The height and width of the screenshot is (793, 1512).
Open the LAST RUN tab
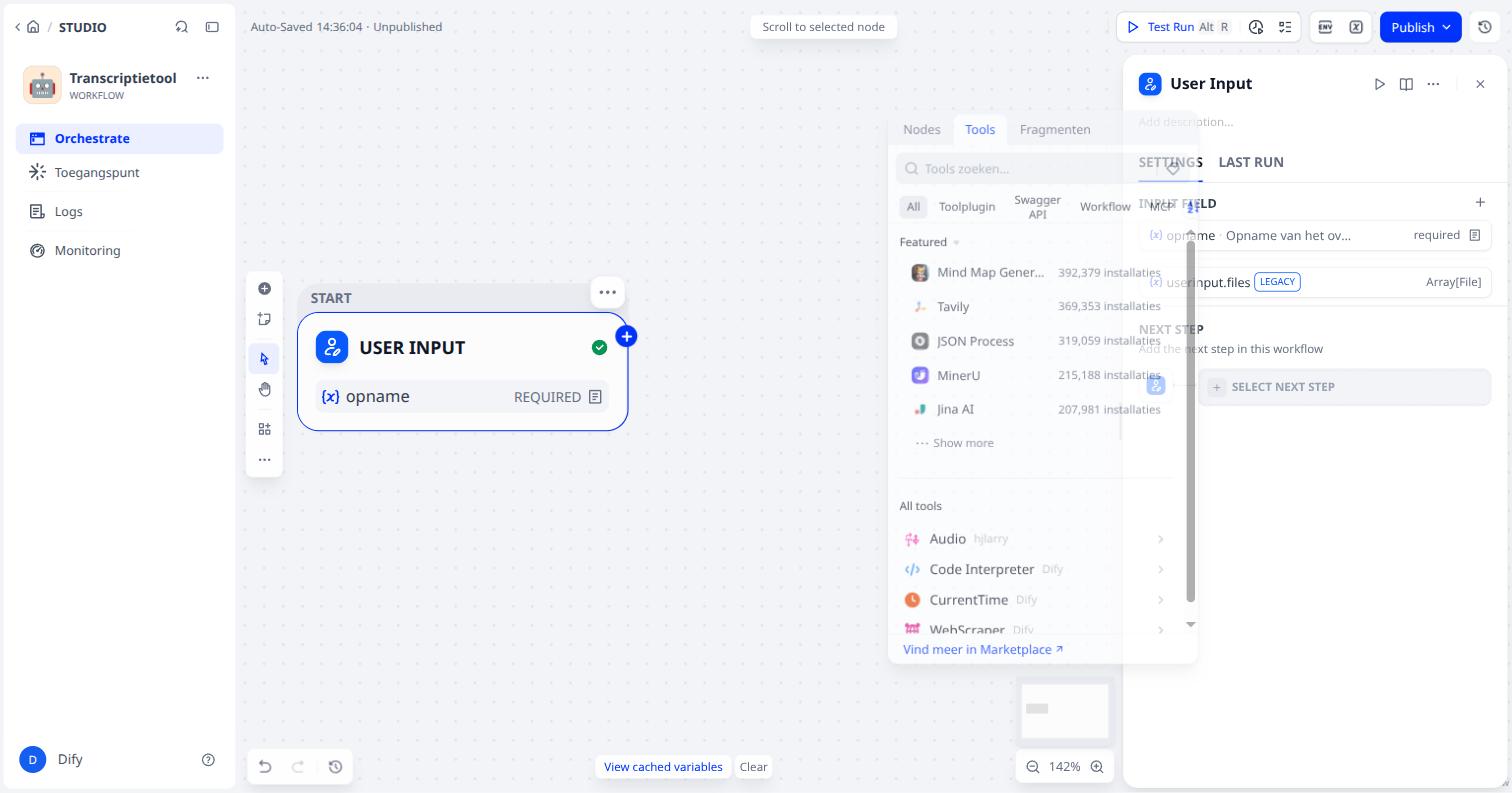click(x=1251, y=162)
